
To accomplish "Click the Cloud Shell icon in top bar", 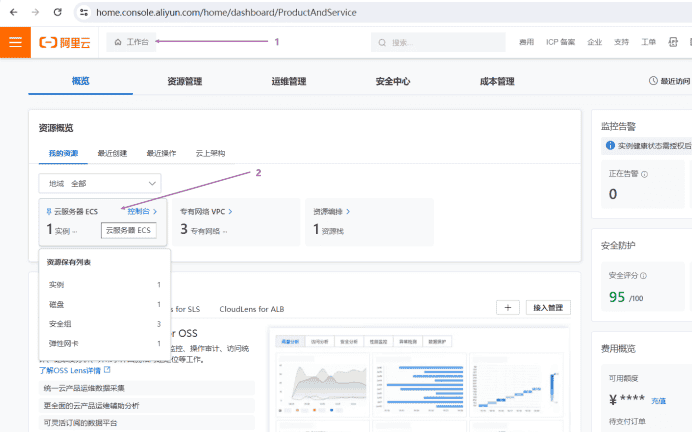I will (673, 42).
